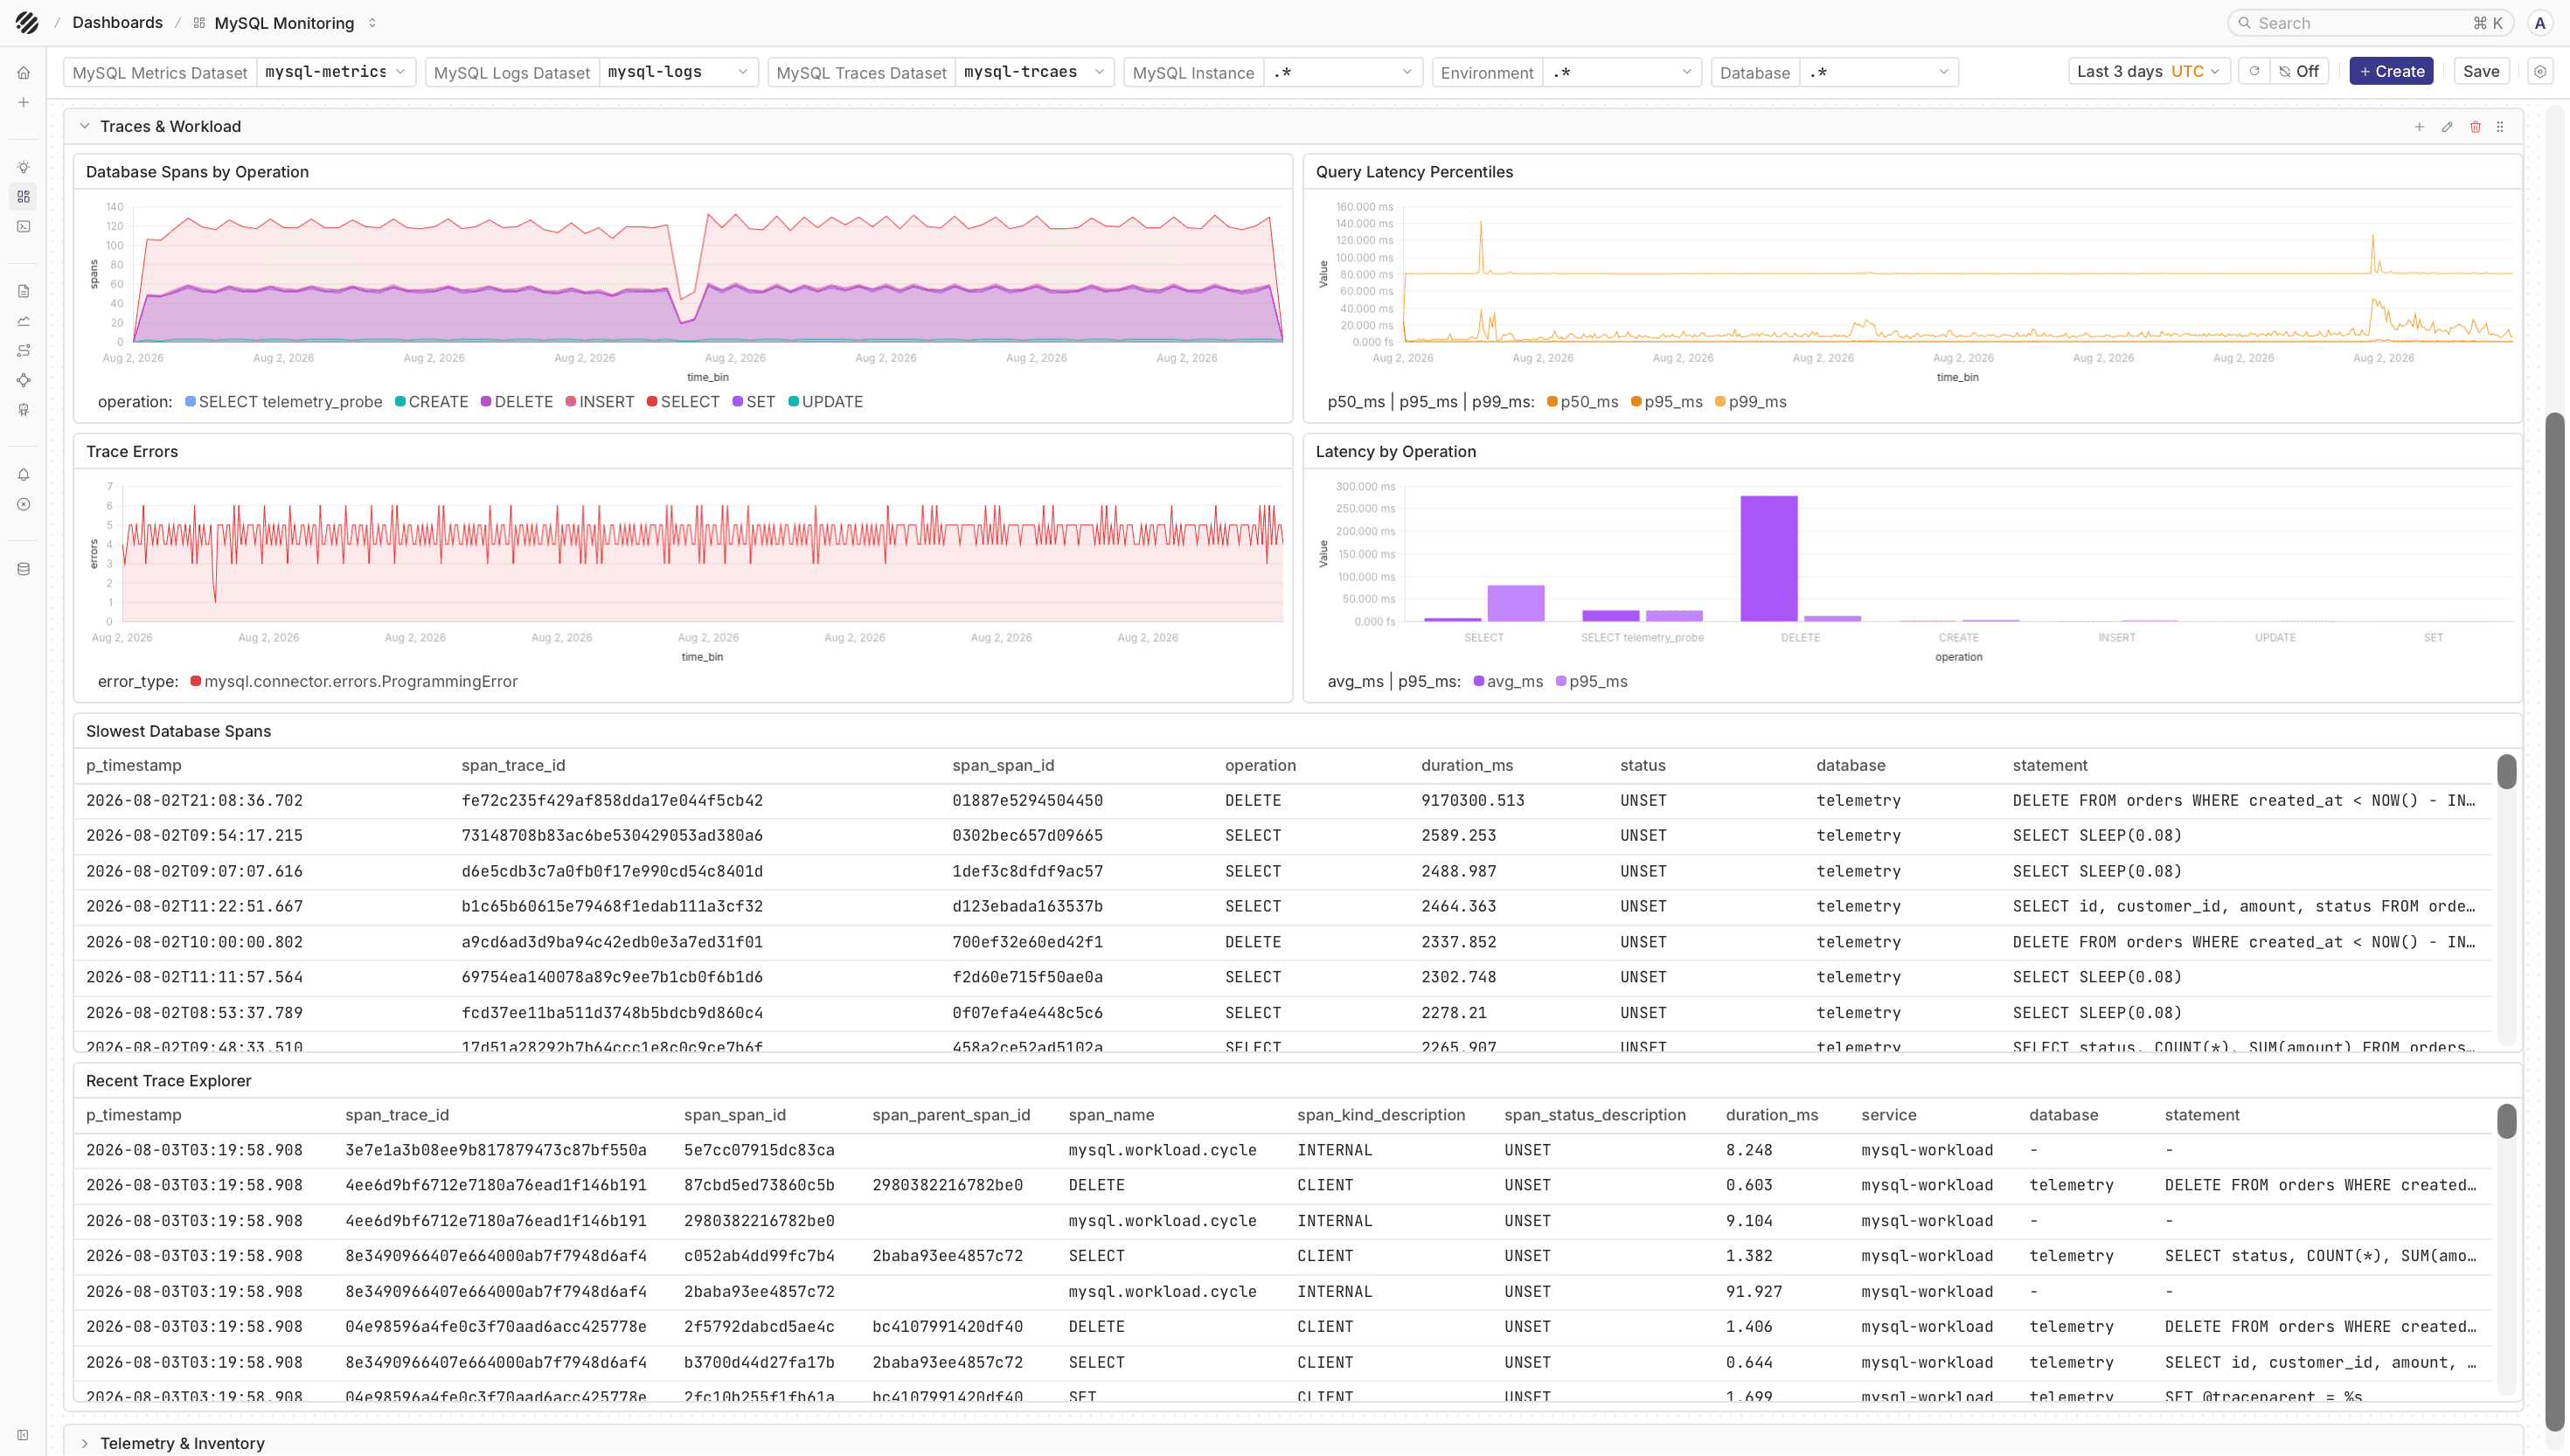2570x1456 pixels.
Task: Click the striped app logo
Action: point(27,22)
